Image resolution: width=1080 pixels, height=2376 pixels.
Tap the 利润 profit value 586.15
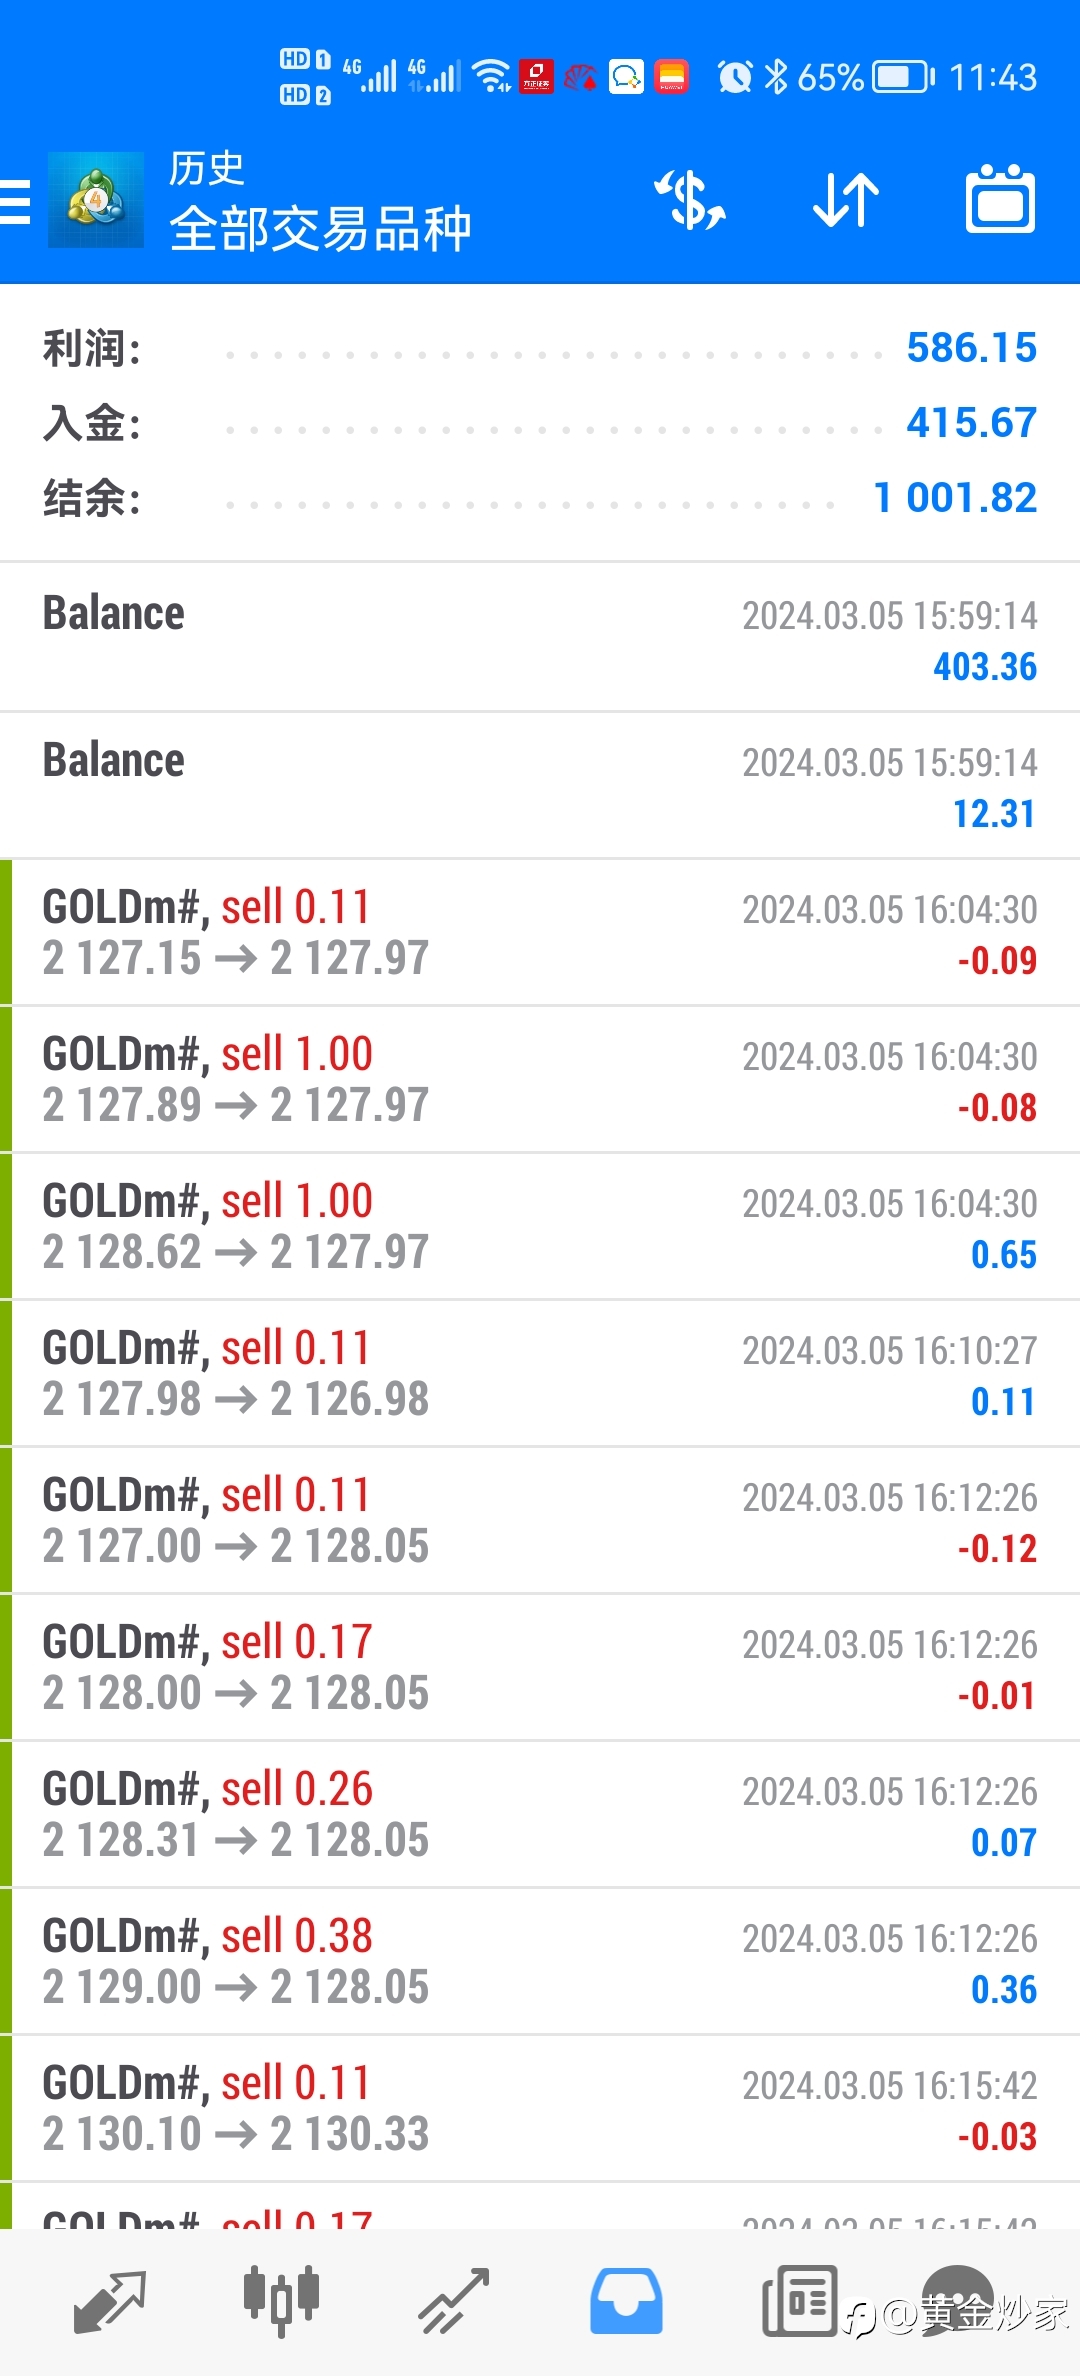click(971, 348)
